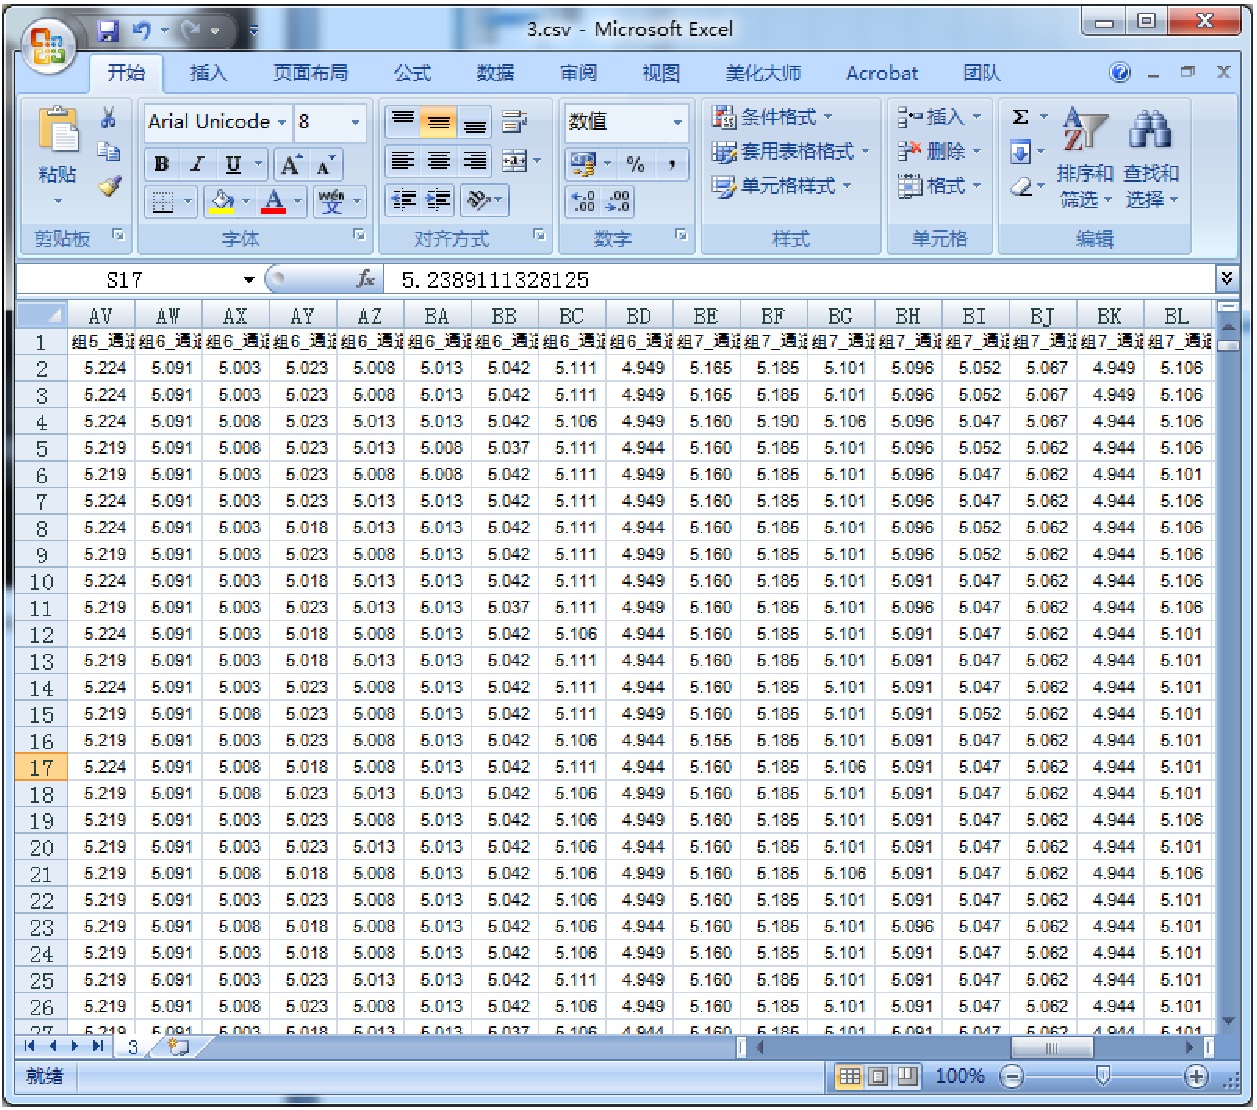
Task: Open the Acrobat ribbon tab
Action: pyautogui.click(x=881, y=73)
